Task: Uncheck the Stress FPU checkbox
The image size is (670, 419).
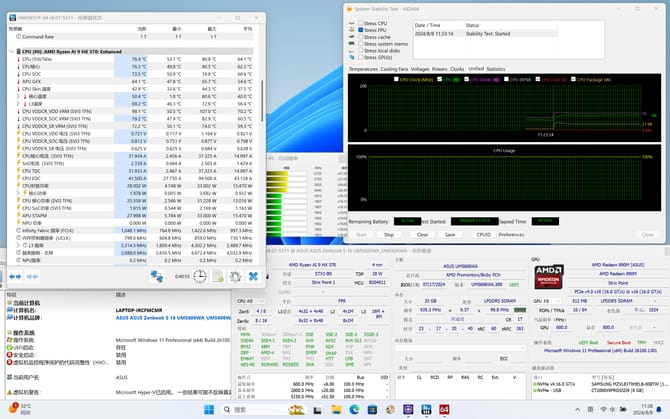Action: click(x=360, y=30)
